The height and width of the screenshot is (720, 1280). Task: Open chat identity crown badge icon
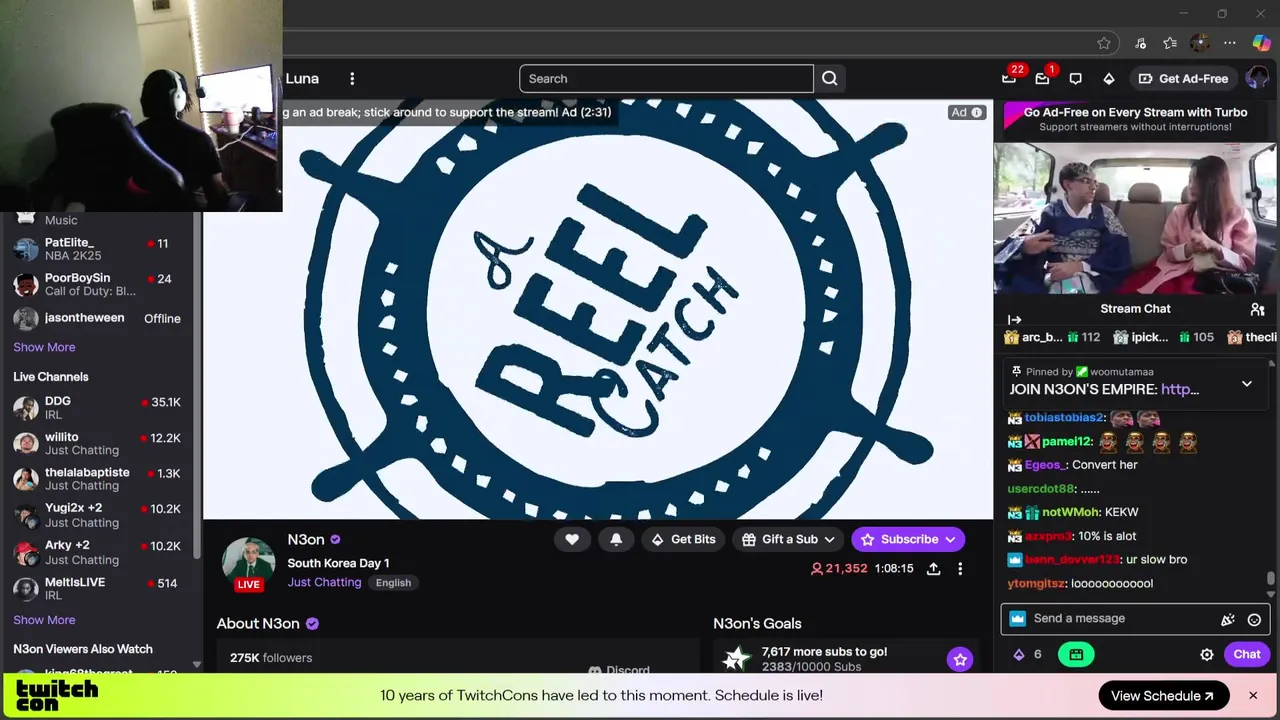[1017, 618]
